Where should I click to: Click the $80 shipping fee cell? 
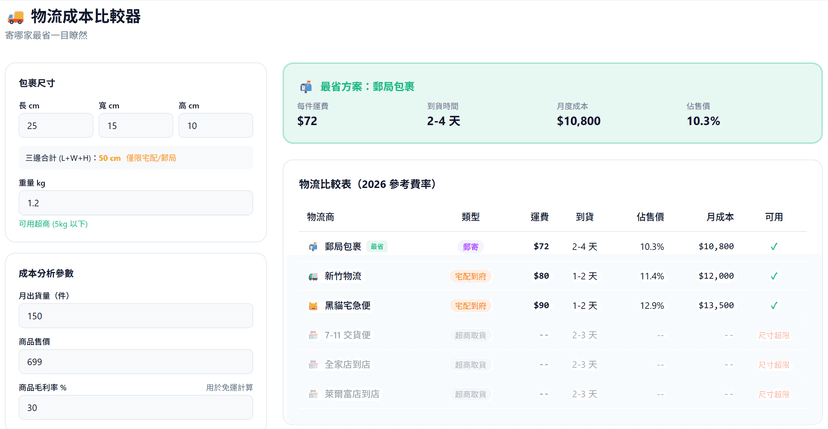[541, 276]
